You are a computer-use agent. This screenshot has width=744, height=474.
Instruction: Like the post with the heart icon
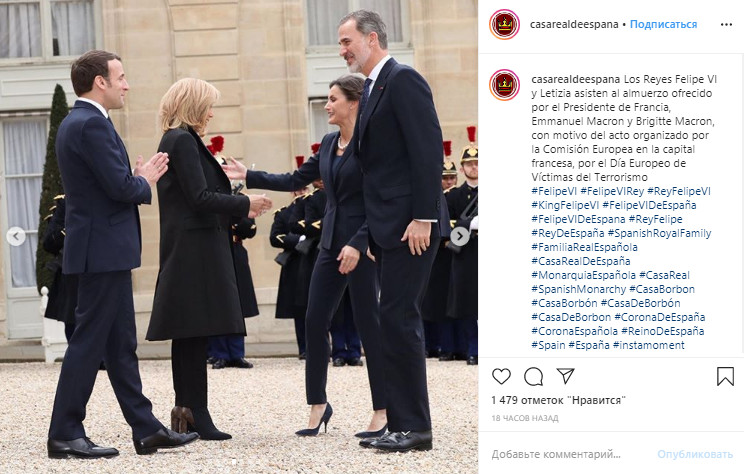click(x=501, y=377)
